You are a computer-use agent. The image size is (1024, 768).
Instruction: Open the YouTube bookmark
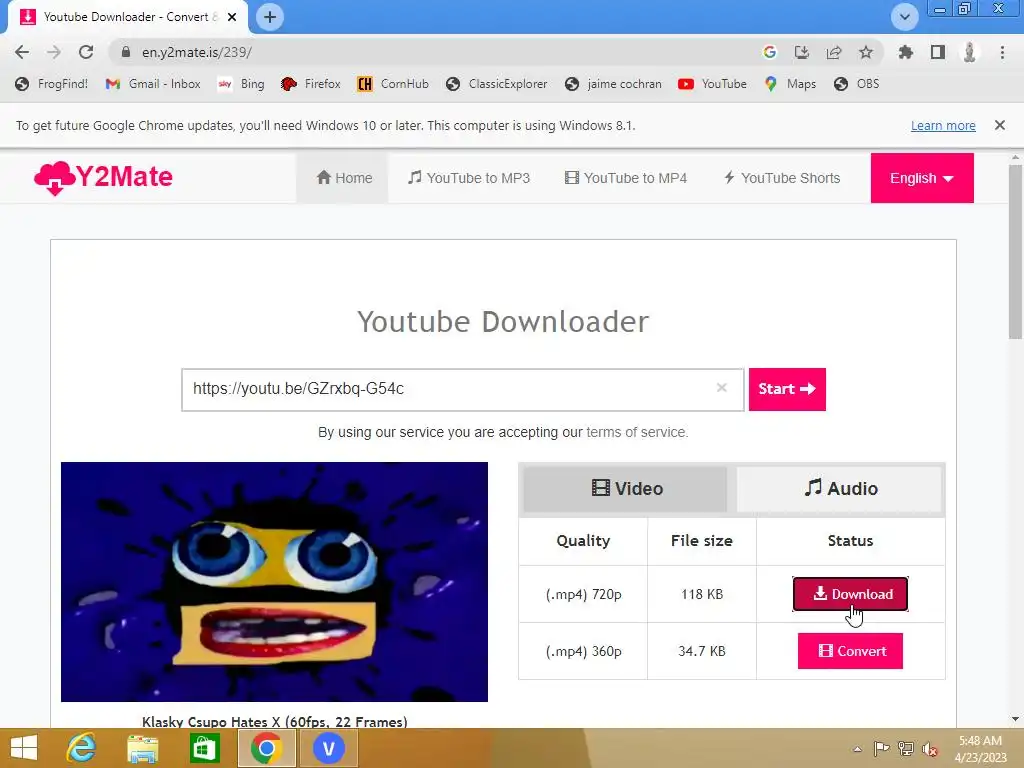712,84
